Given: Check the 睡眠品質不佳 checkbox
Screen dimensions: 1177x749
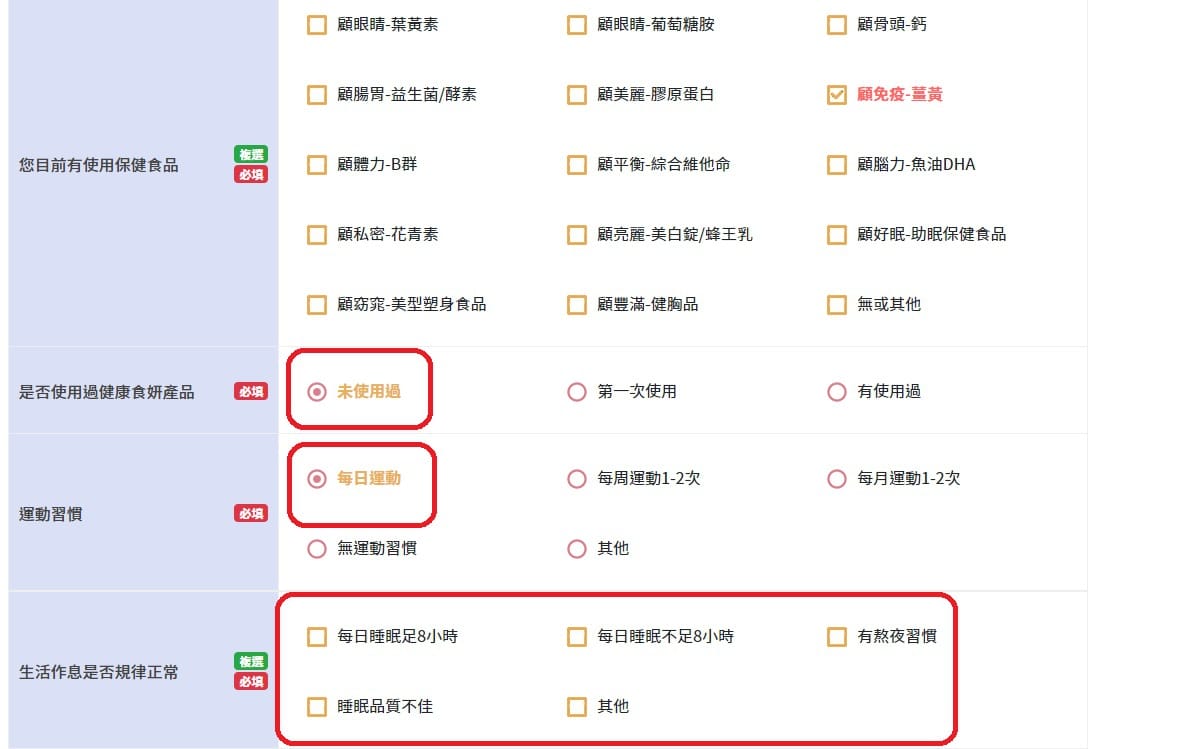Looking at the screenshot, I should coord(318,706).
